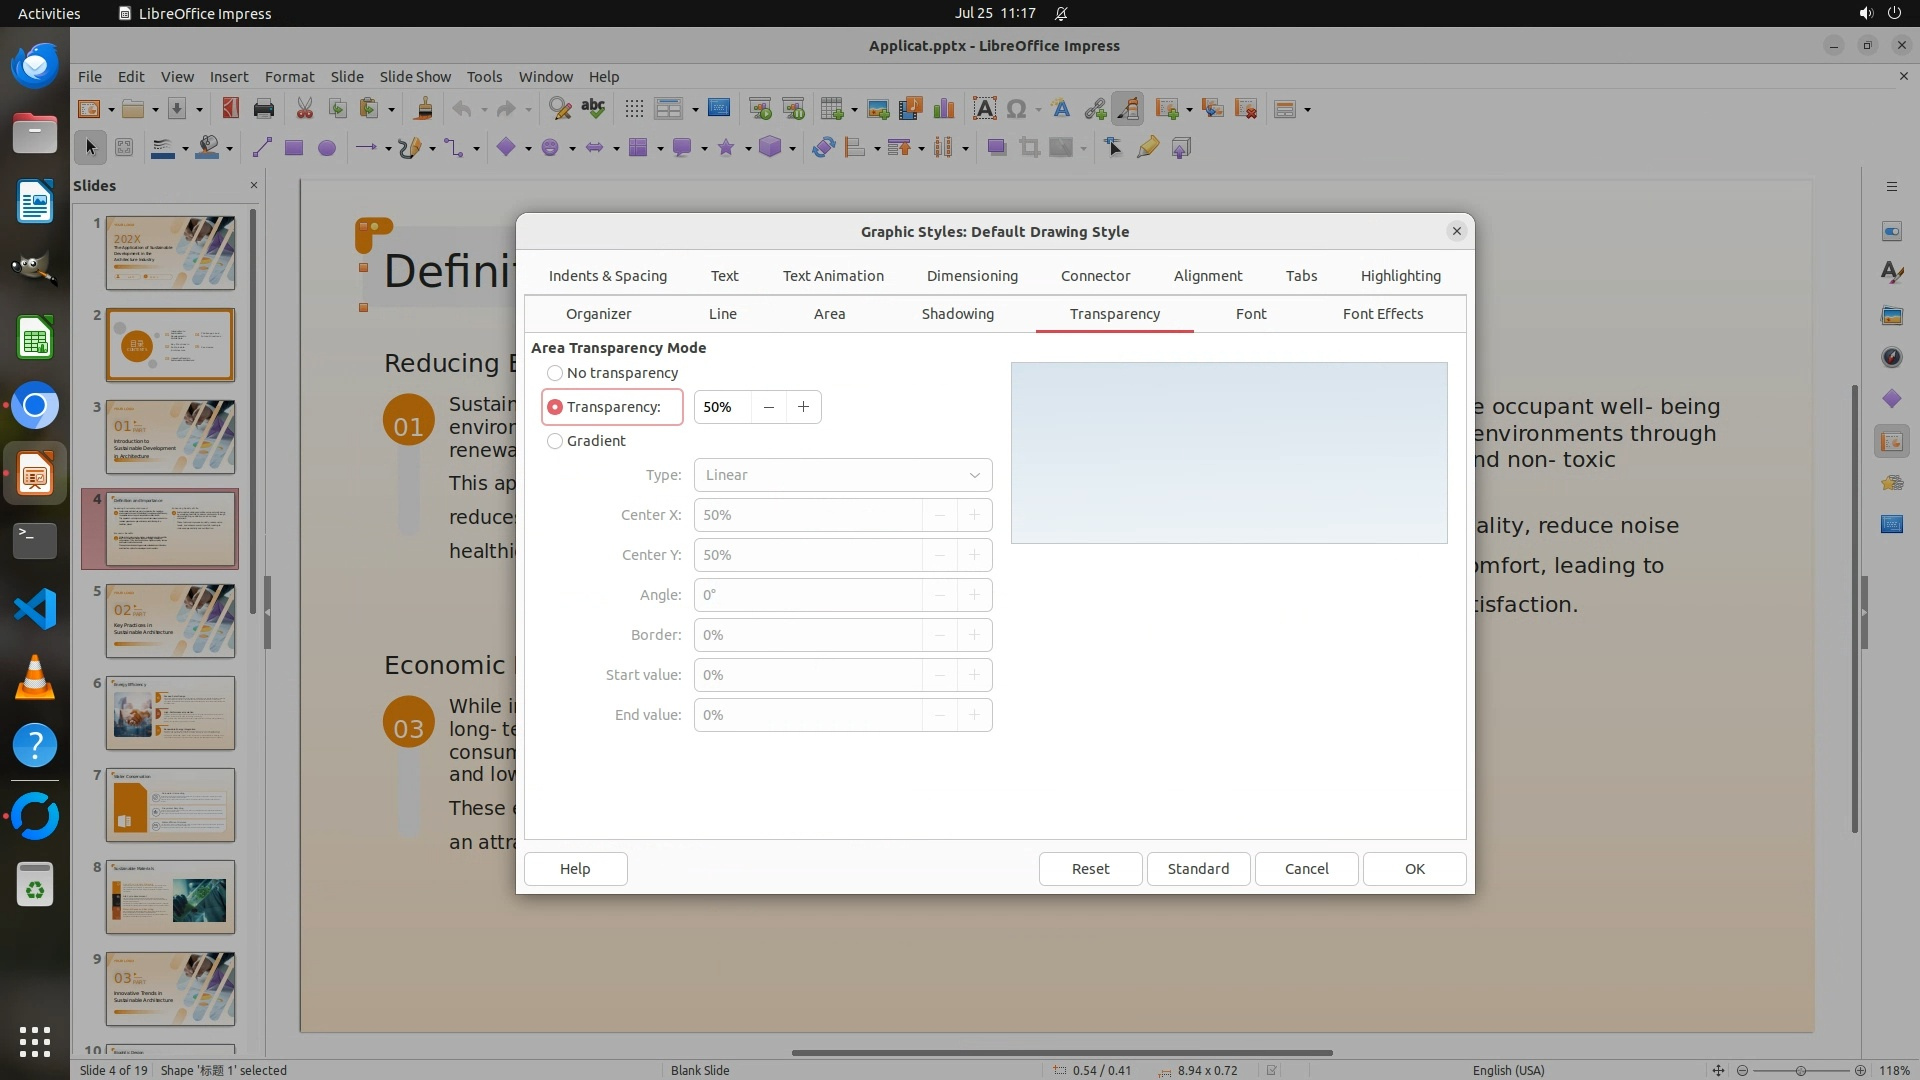Switch to the Shadowing tab
Viewport: 1920px width, 1080px height.
[x=957, y=314]
